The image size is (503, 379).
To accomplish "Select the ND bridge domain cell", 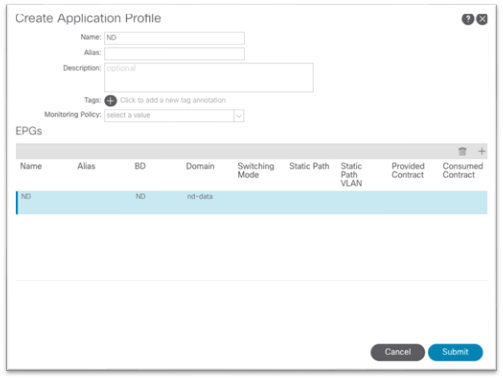I will [x=140, y=196].
